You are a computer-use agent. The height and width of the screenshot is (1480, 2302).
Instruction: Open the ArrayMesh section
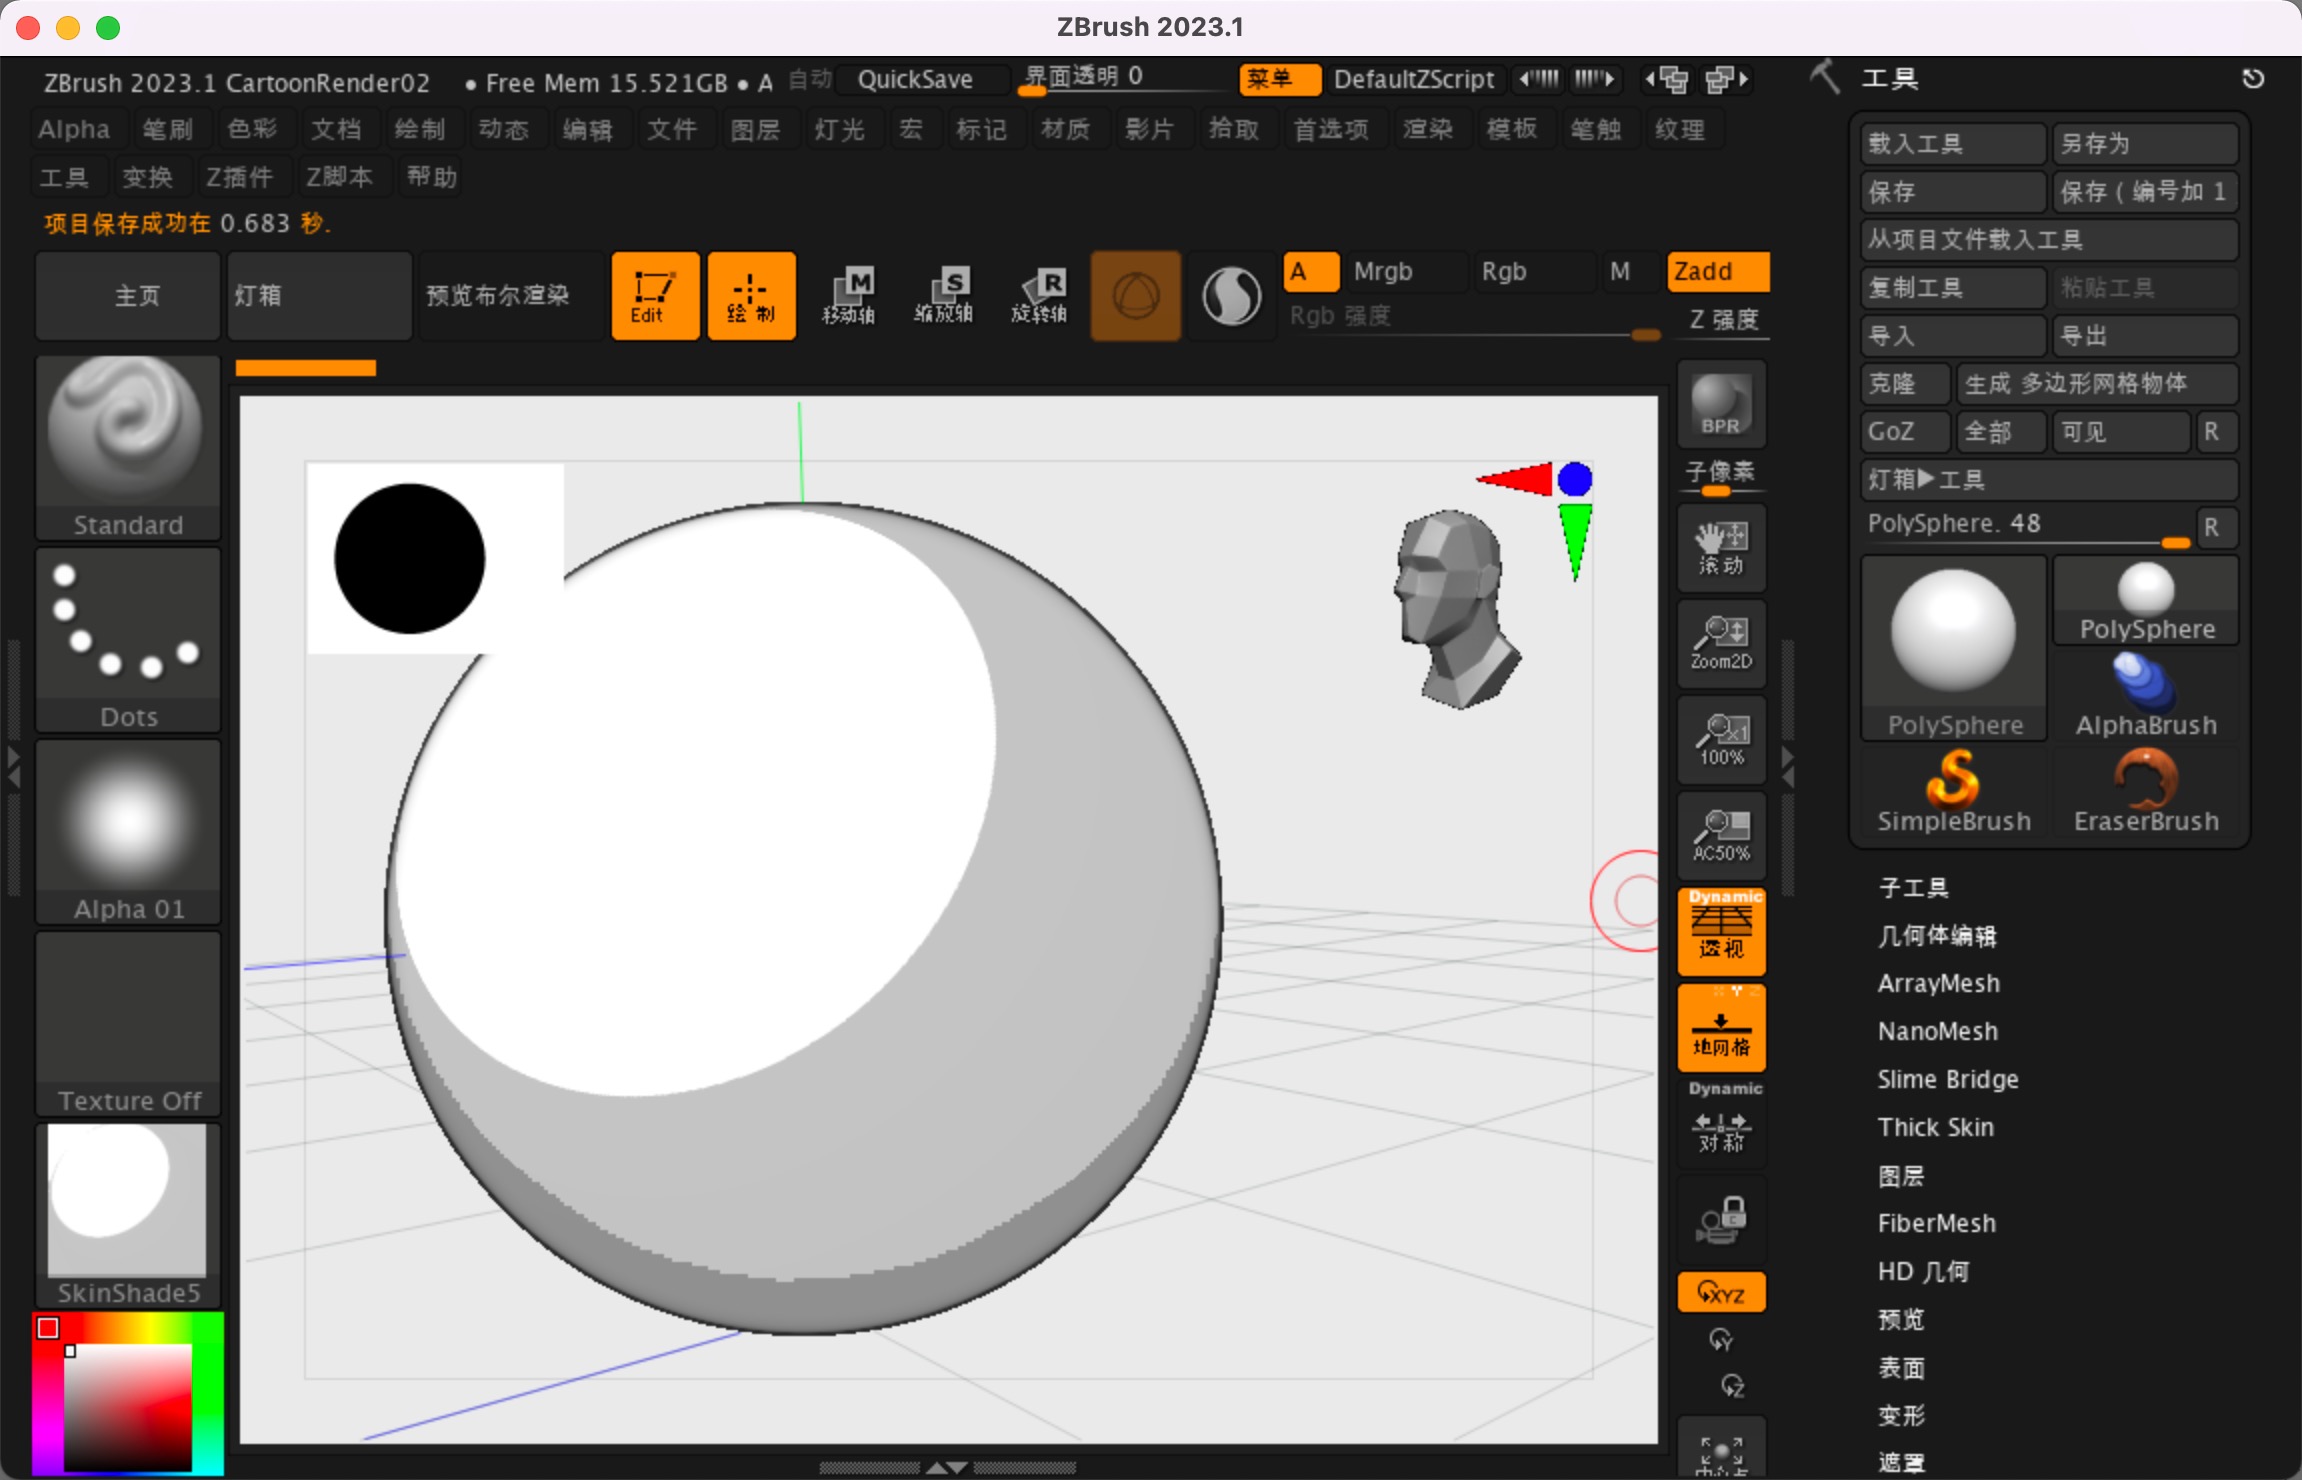click(1938, 983)
